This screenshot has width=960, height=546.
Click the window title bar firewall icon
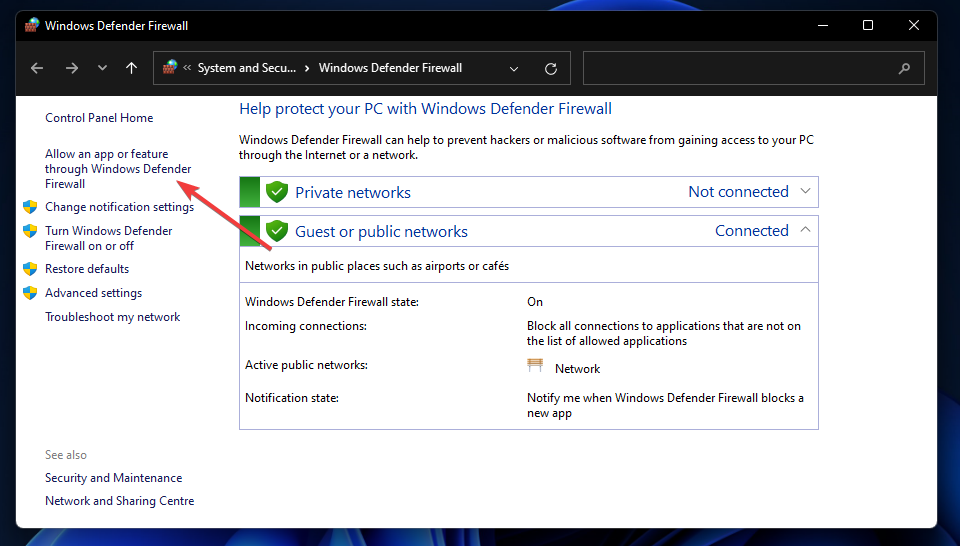coord(32,26)
